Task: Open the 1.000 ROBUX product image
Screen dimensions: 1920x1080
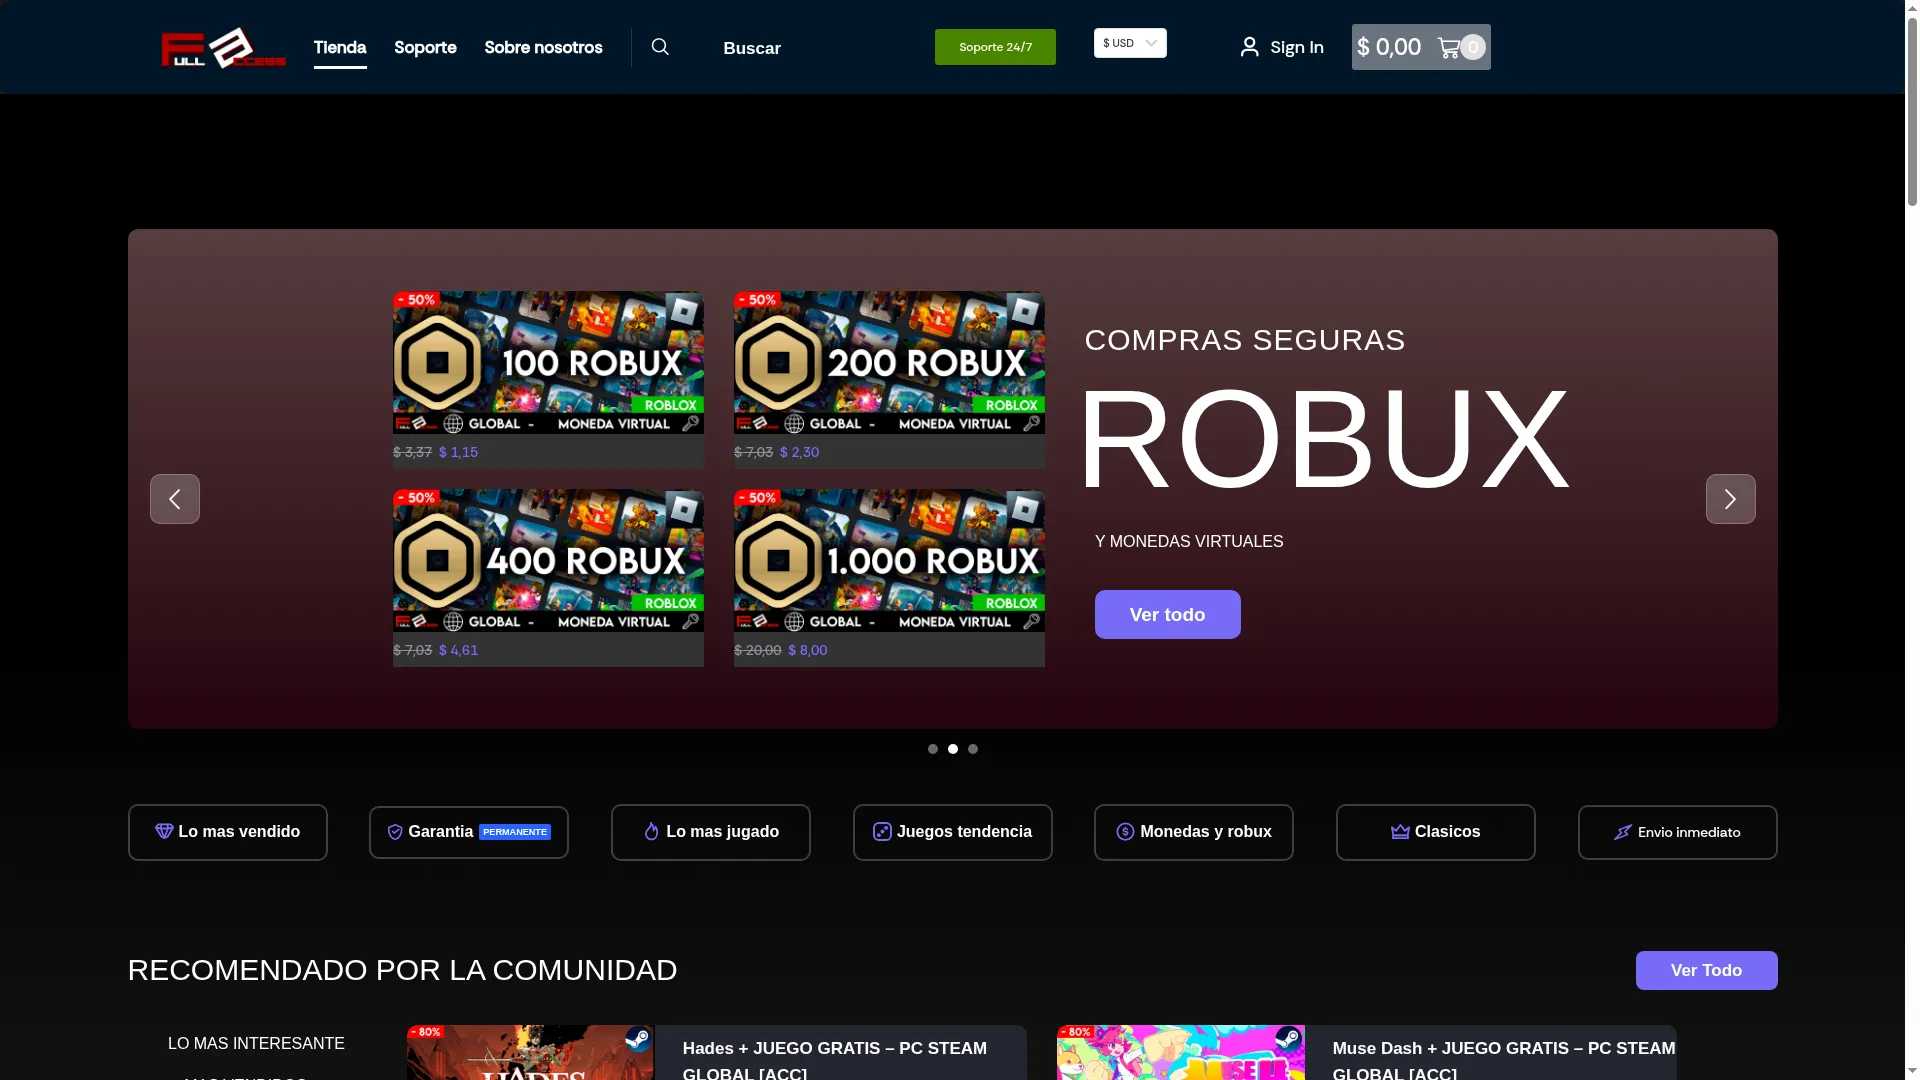Action: pos(889,560)
